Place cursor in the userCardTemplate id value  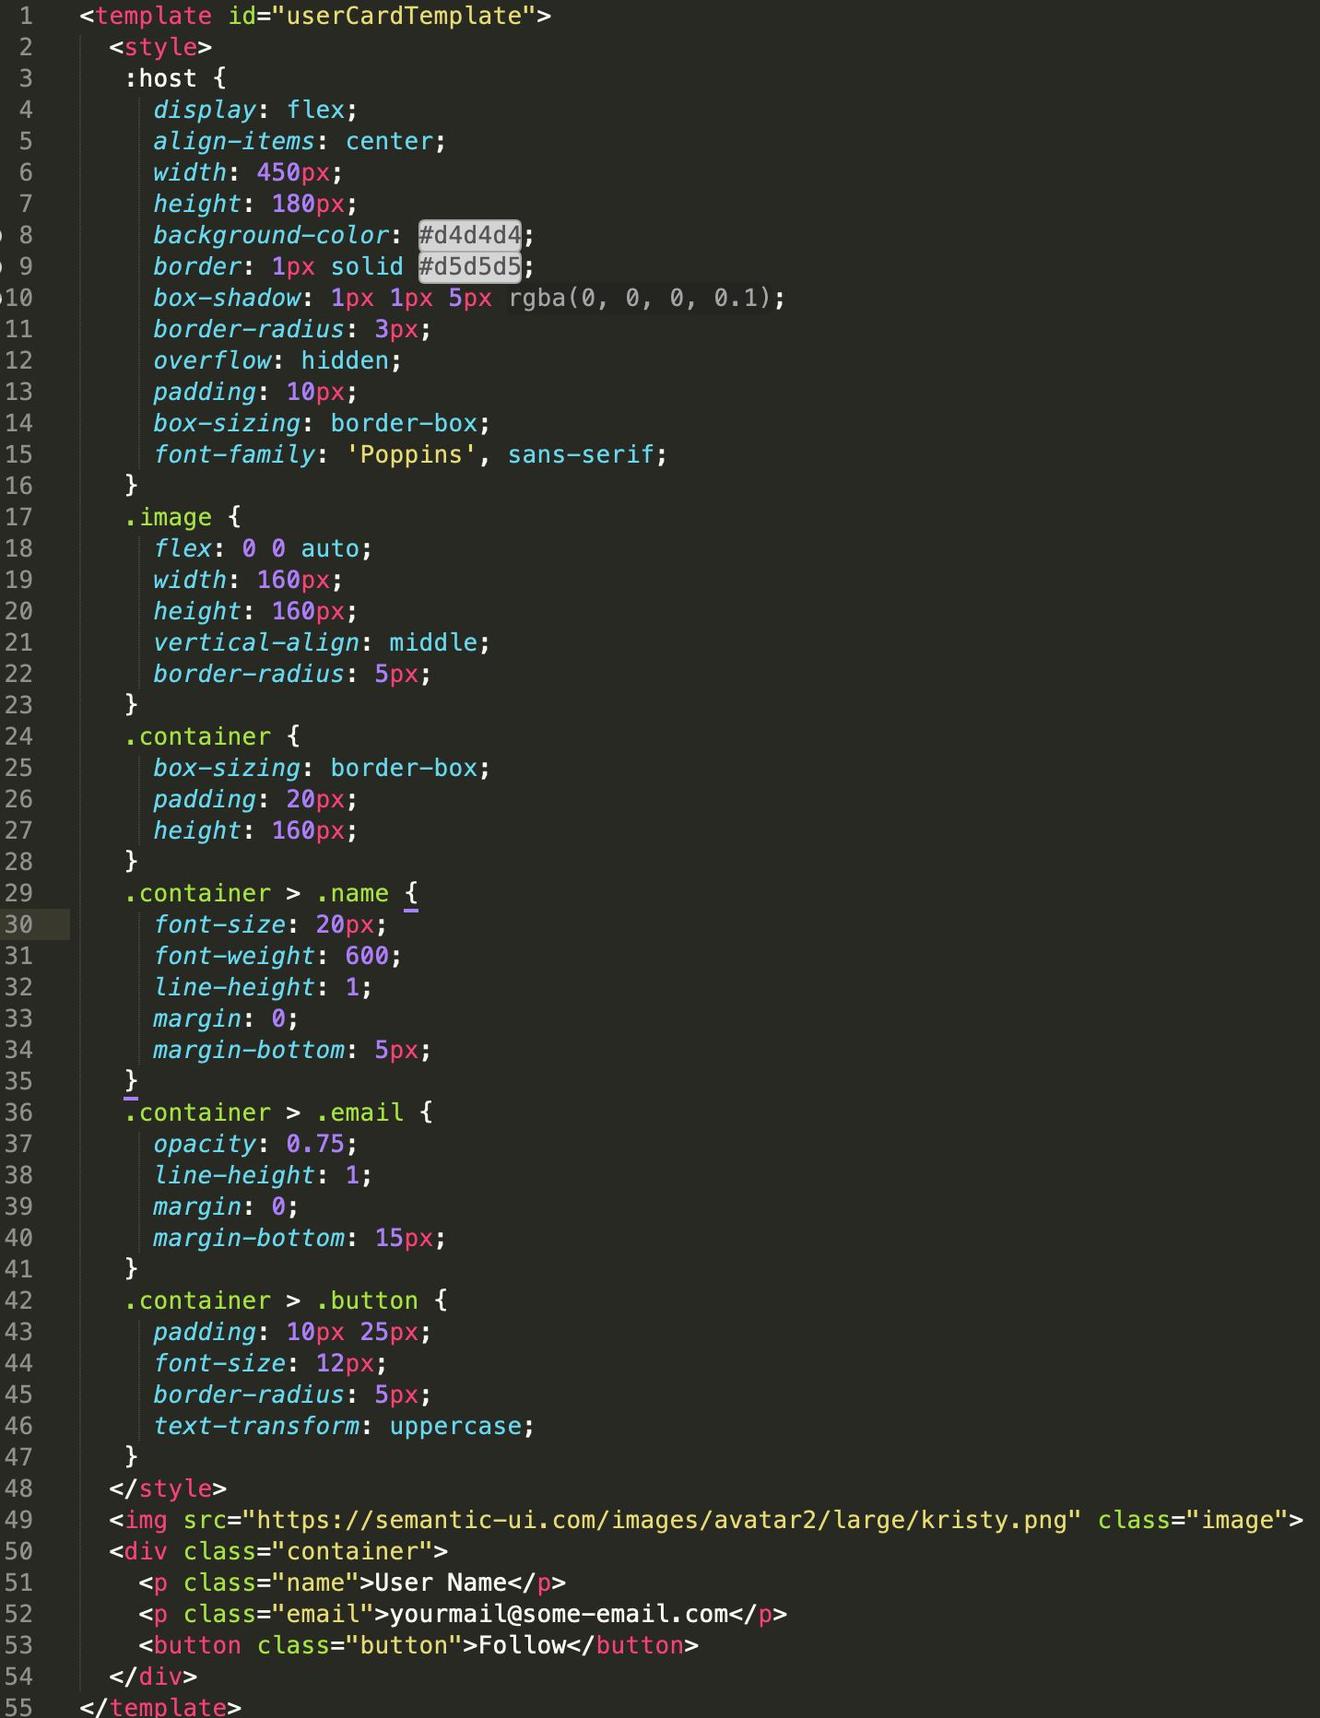tap(403, 16)
